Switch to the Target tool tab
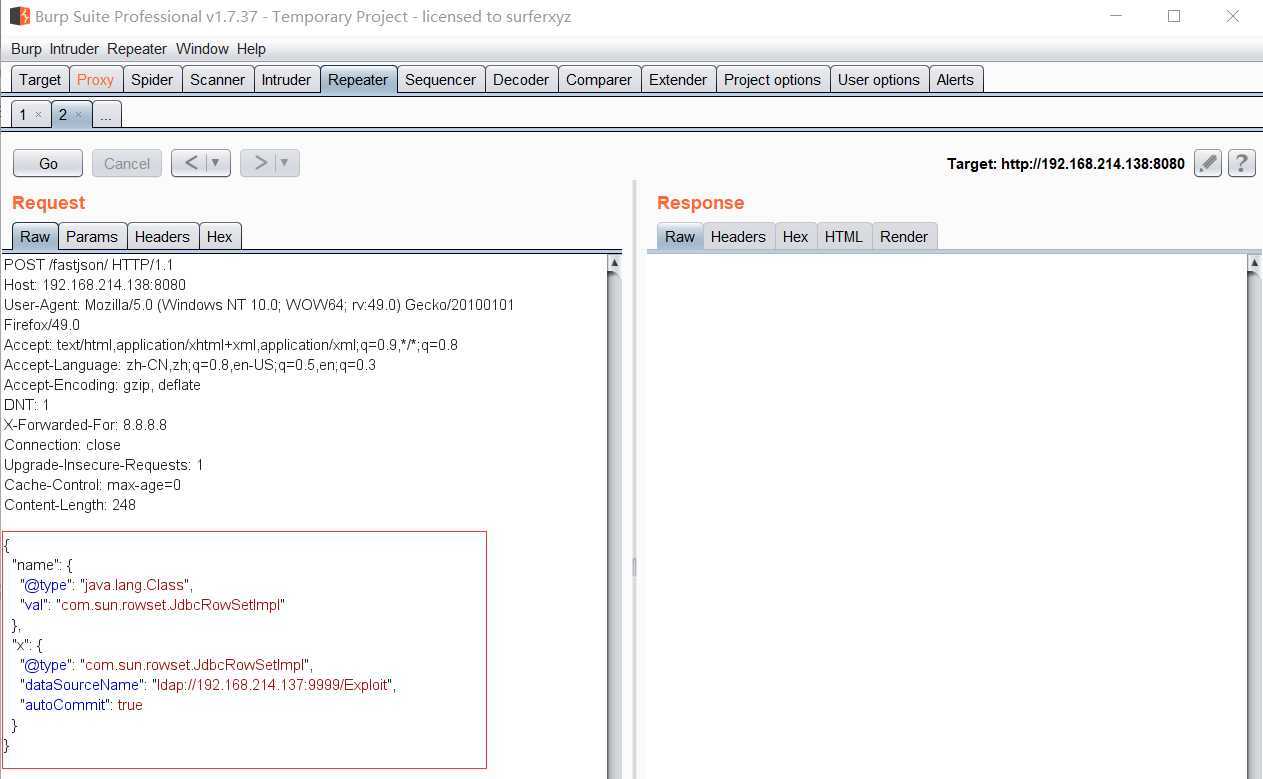The image size is (1263, 779). point(40,80)
